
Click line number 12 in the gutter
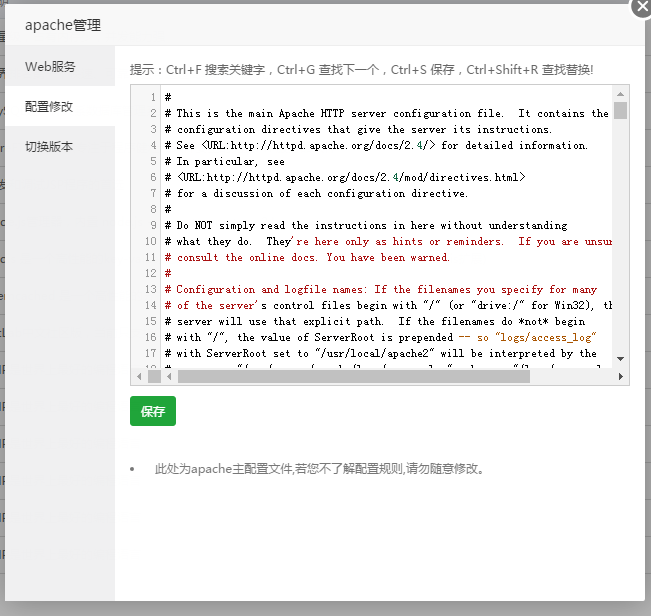coord(151,273)
